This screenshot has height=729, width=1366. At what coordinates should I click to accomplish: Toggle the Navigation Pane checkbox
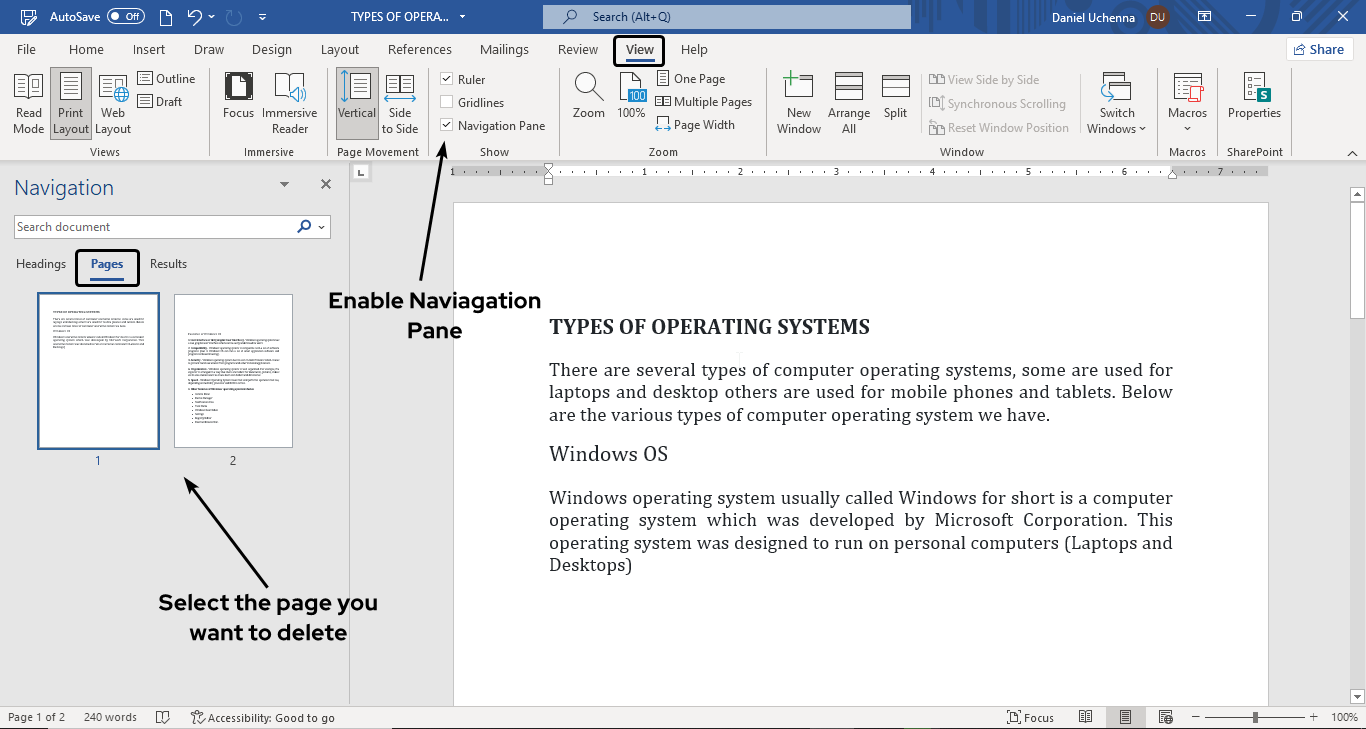point(447,125)
